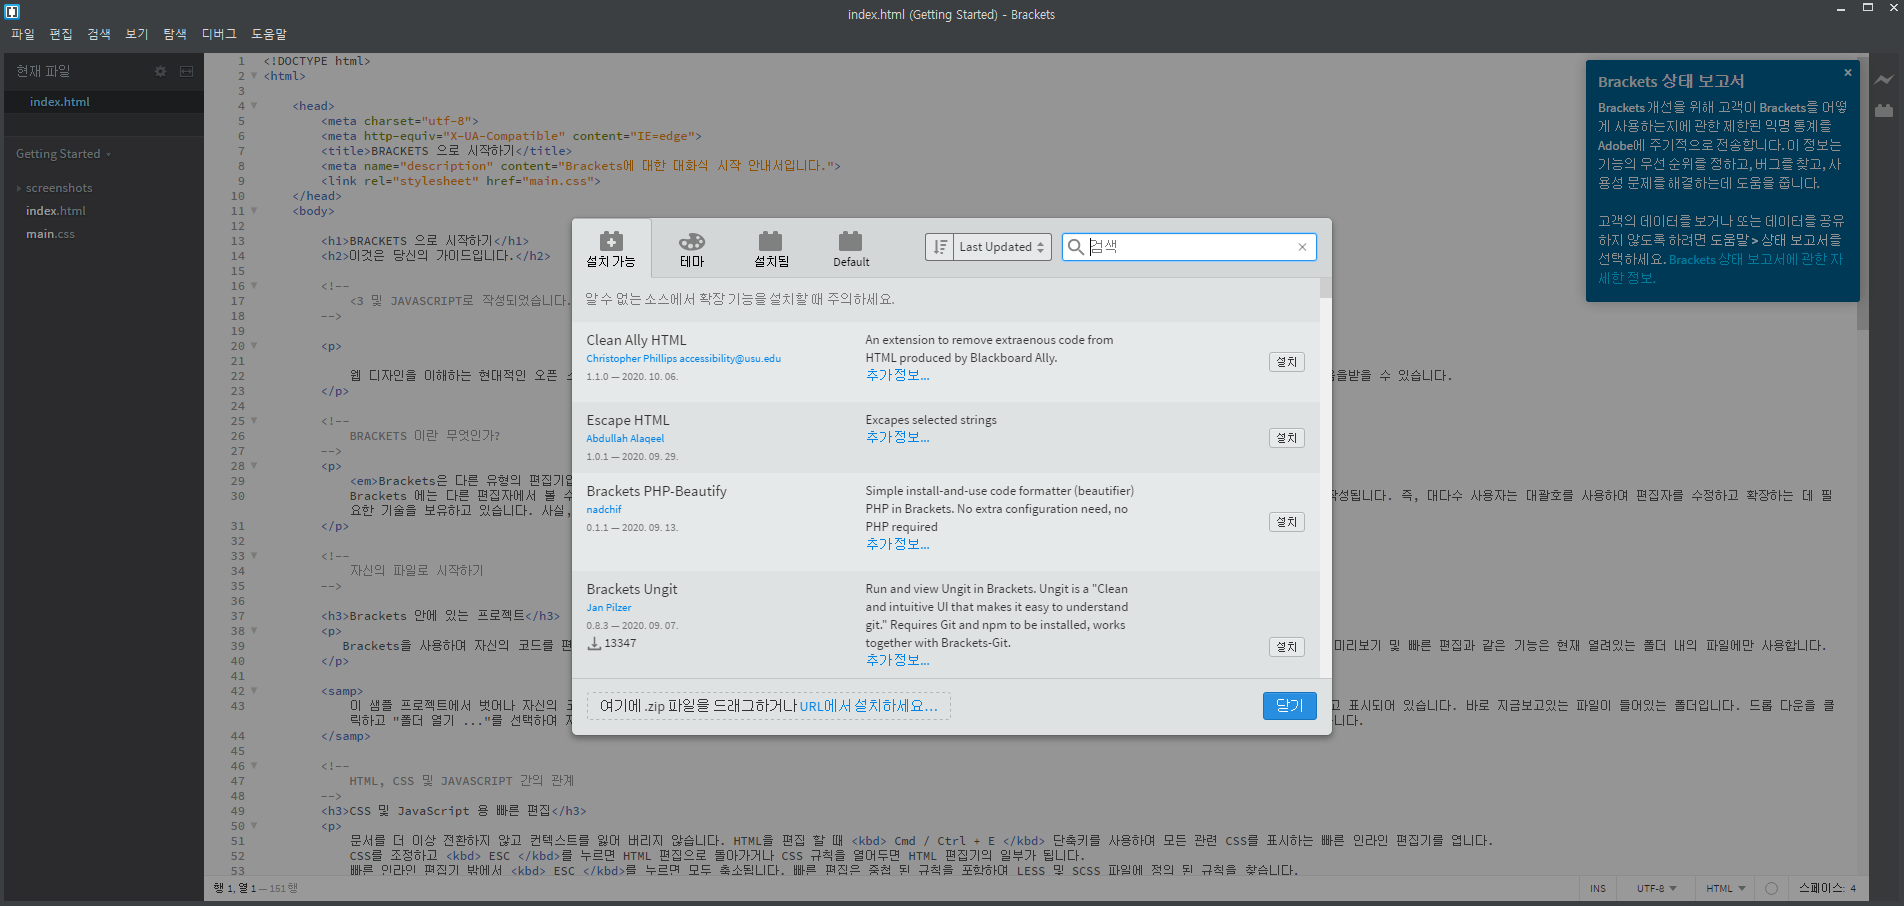The height and width of the screenshot is (906, 1904).
Task: Open more info for Brackets PHP-Beautify
Action: [897, 544]
